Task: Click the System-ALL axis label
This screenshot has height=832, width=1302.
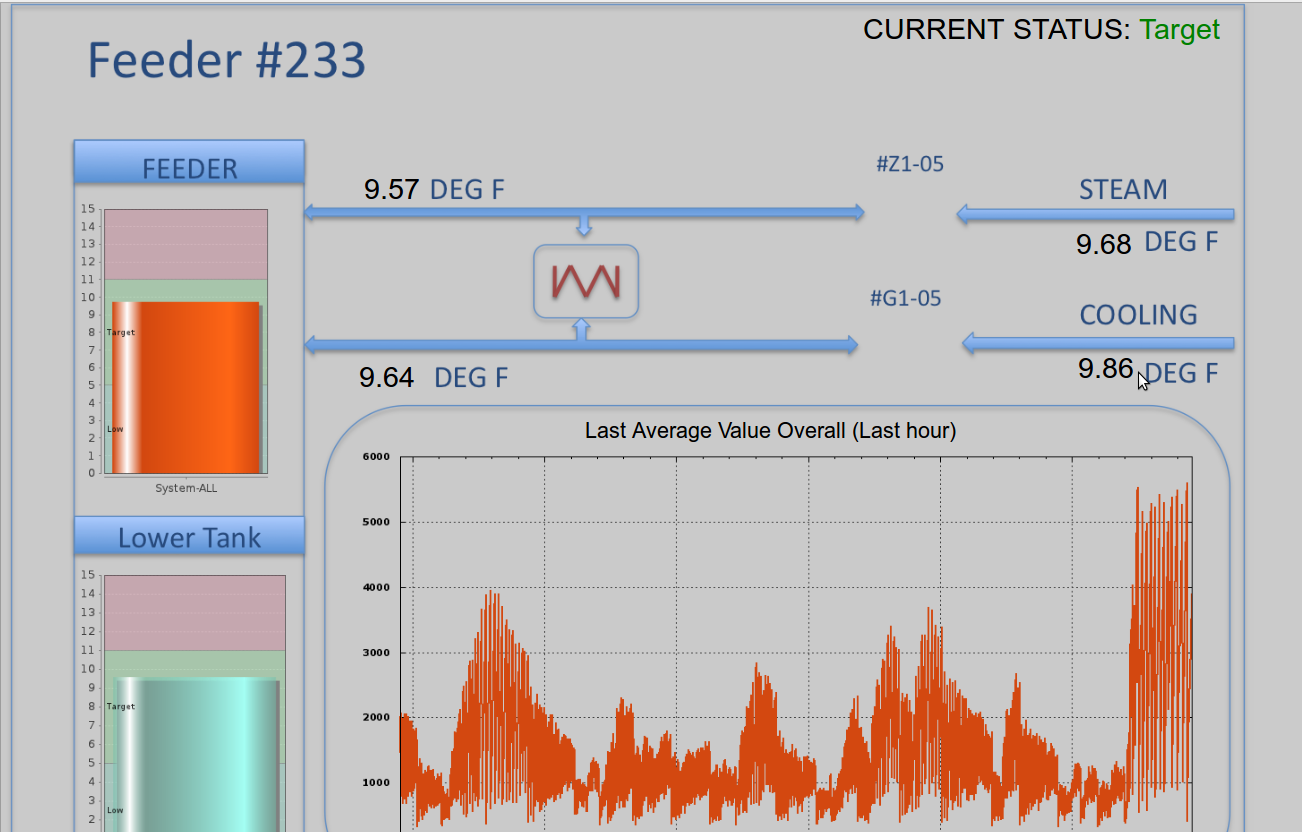Action: [186, 488]
